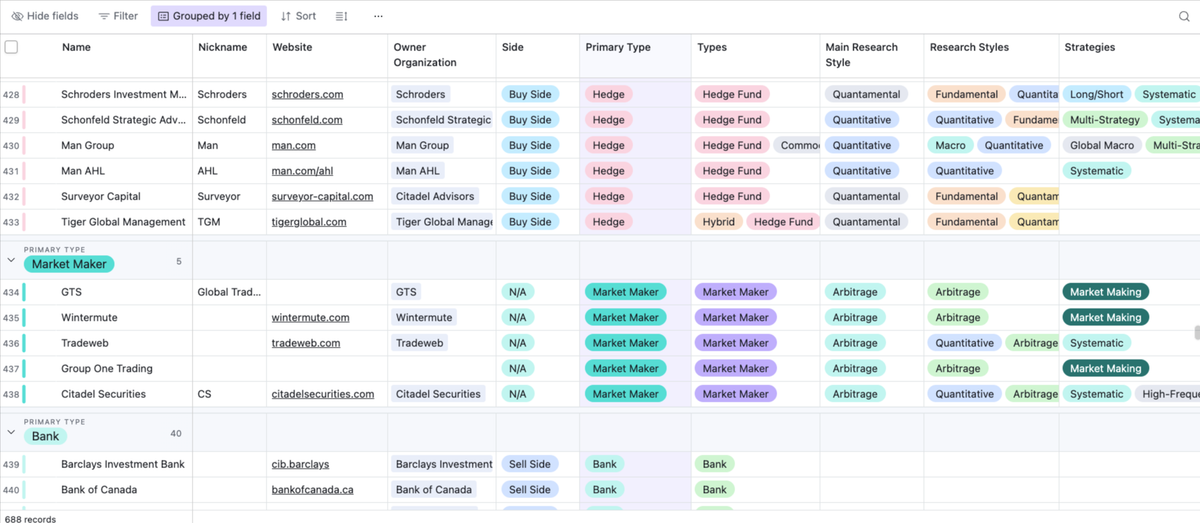Click the 688 records count
1200x523 pixels.
pyautogui.click(x=30, y=518)
